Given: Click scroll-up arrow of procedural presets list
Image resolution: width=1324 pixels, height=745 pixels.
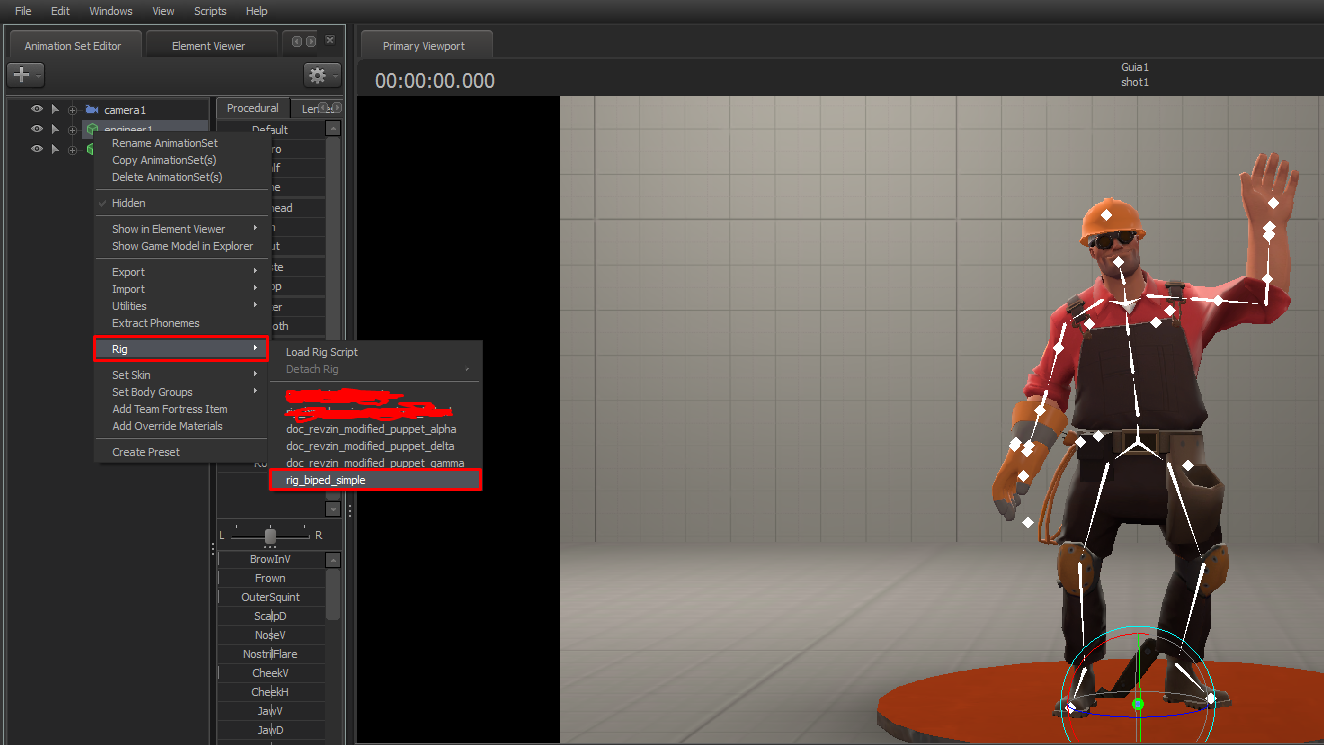Looking at the screenshot, I should click(x=333, y=129).
